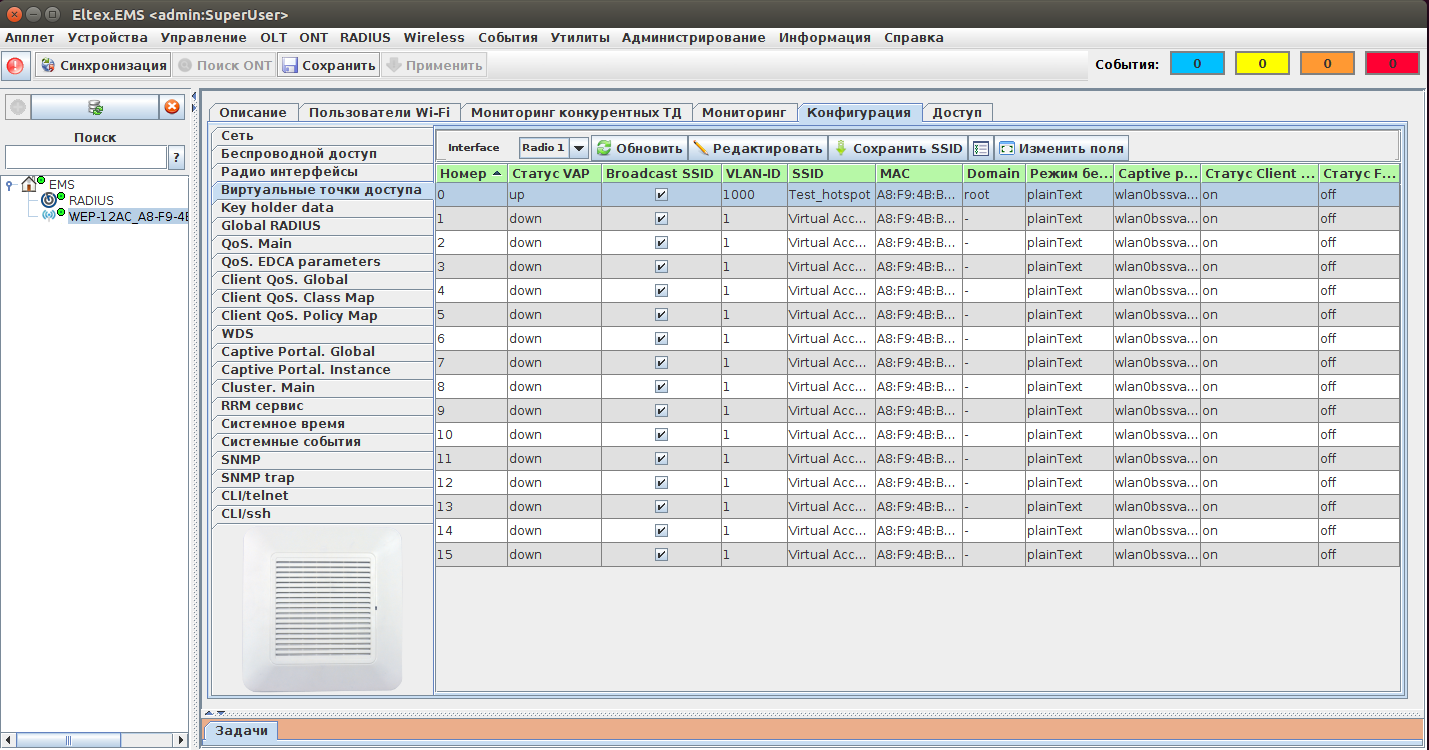Switch to the Доступ tab
This screenshot has width=1429, height=750.
(957, 112)
